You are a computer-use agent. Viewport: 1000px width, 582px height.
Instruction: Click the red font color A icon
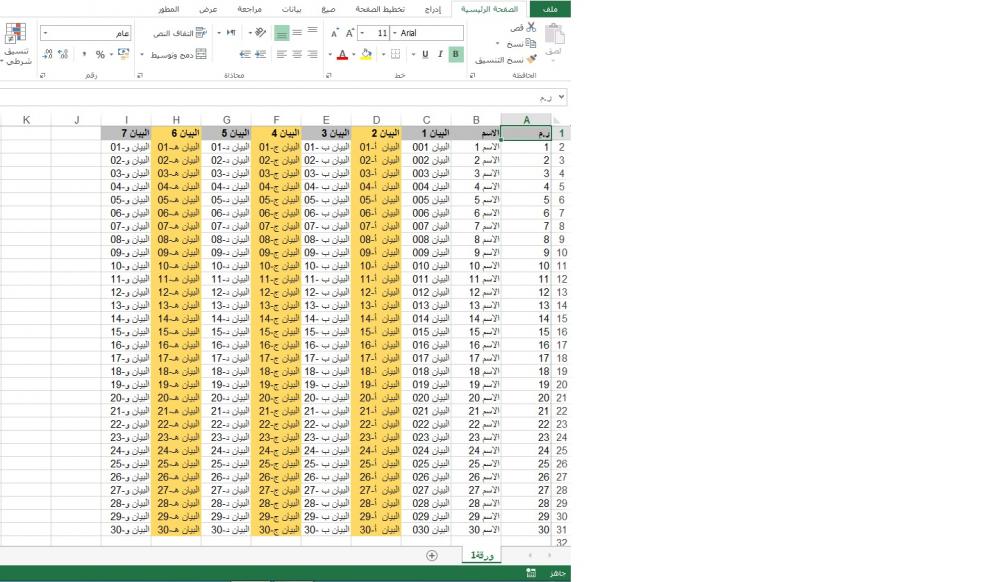click(342, 54)
